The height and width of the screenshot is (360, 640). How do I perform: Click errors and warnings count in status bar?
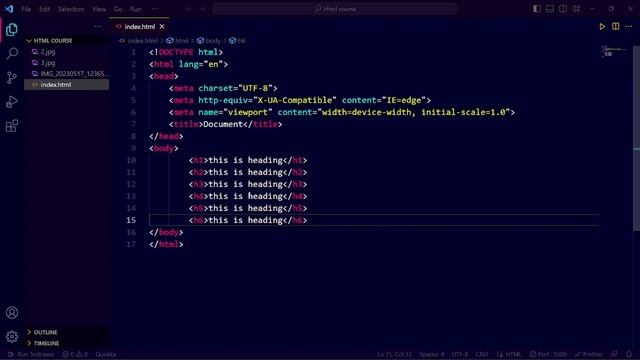(75, 354)
